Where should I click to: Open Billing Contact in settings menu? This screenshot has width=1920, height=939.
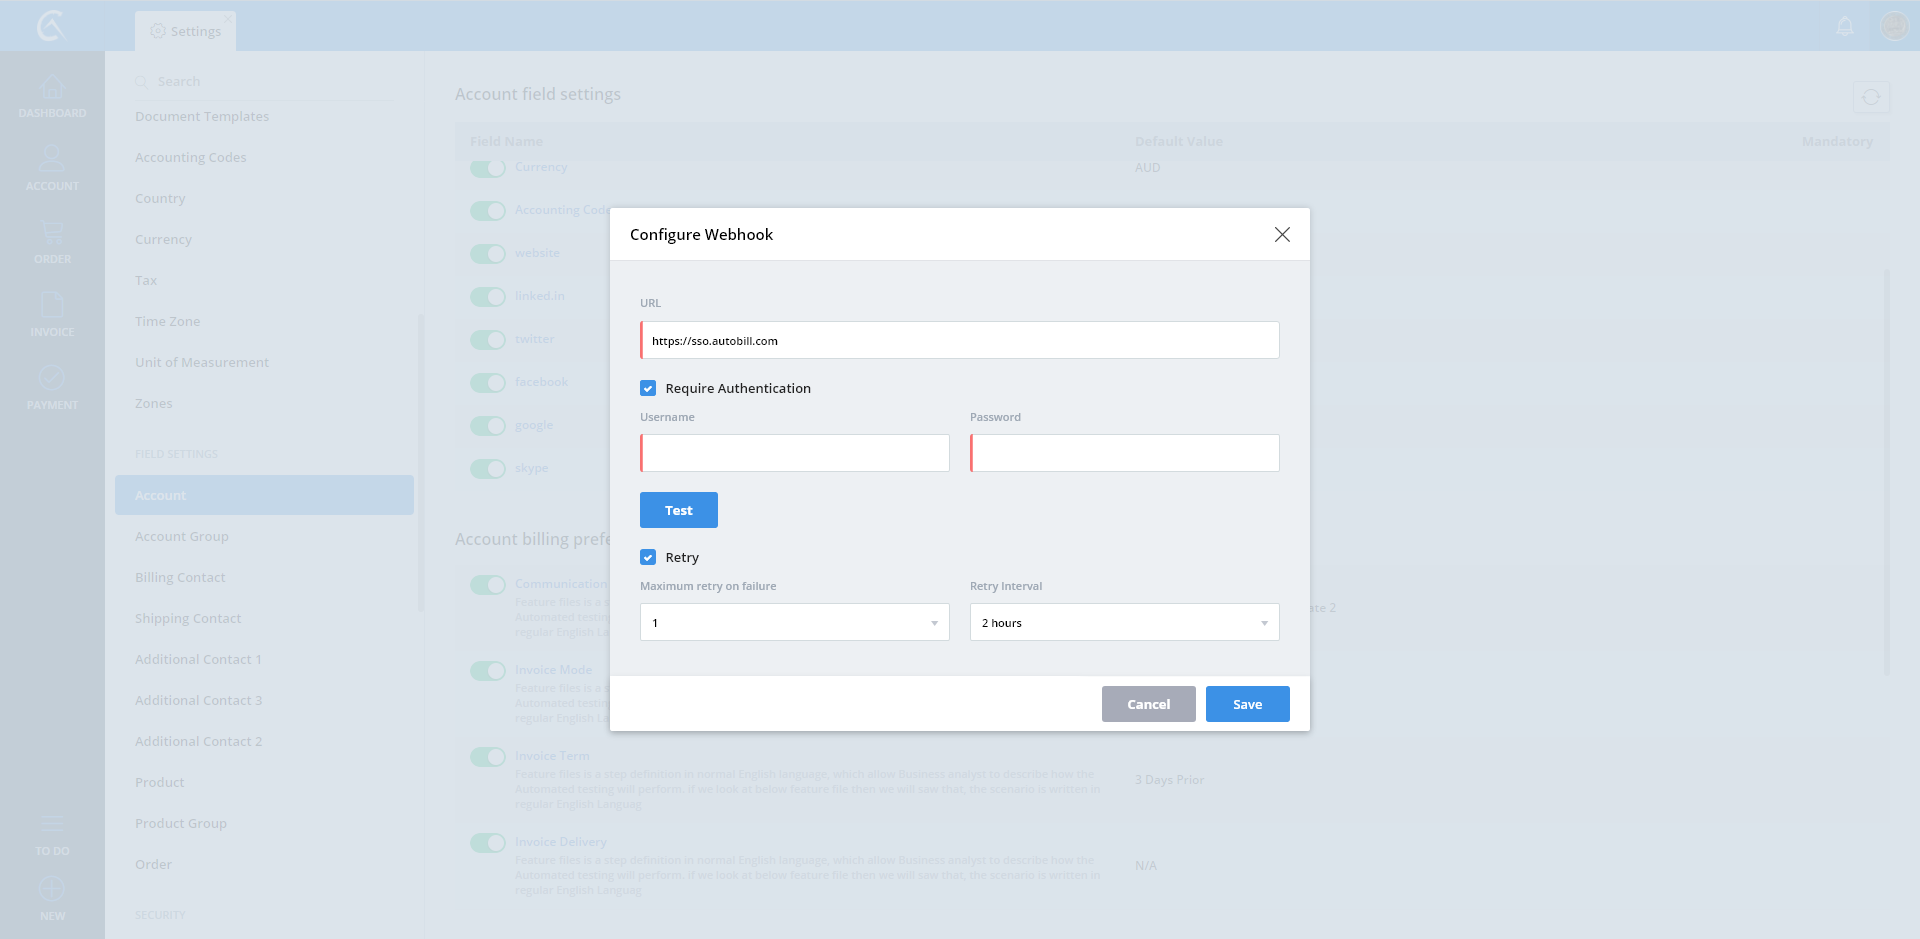point(180,577)
